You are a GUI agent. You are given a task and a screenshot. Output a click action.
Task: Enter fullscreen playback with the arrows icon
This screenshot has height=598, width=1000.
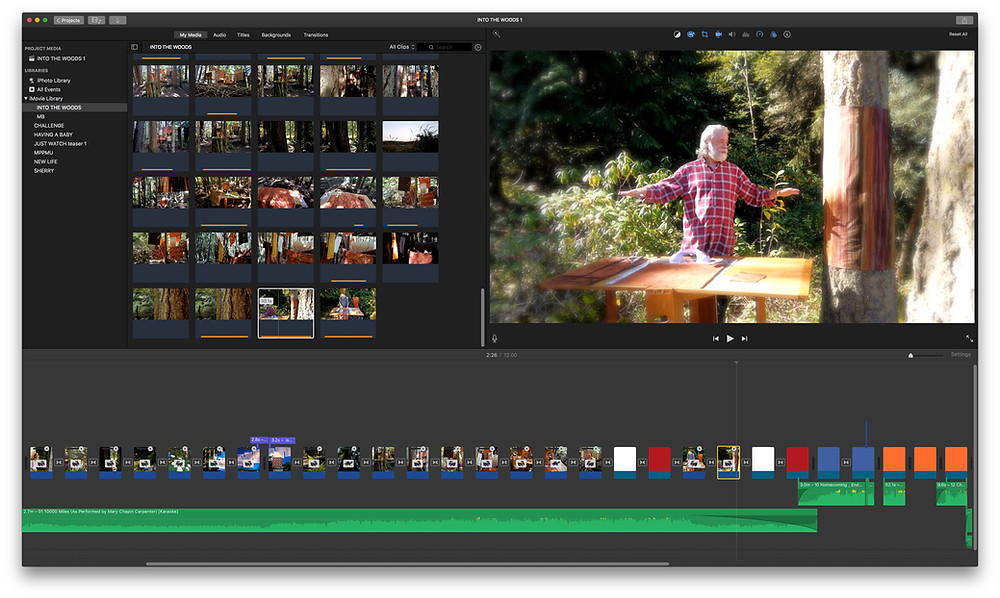tap(969, 339)
